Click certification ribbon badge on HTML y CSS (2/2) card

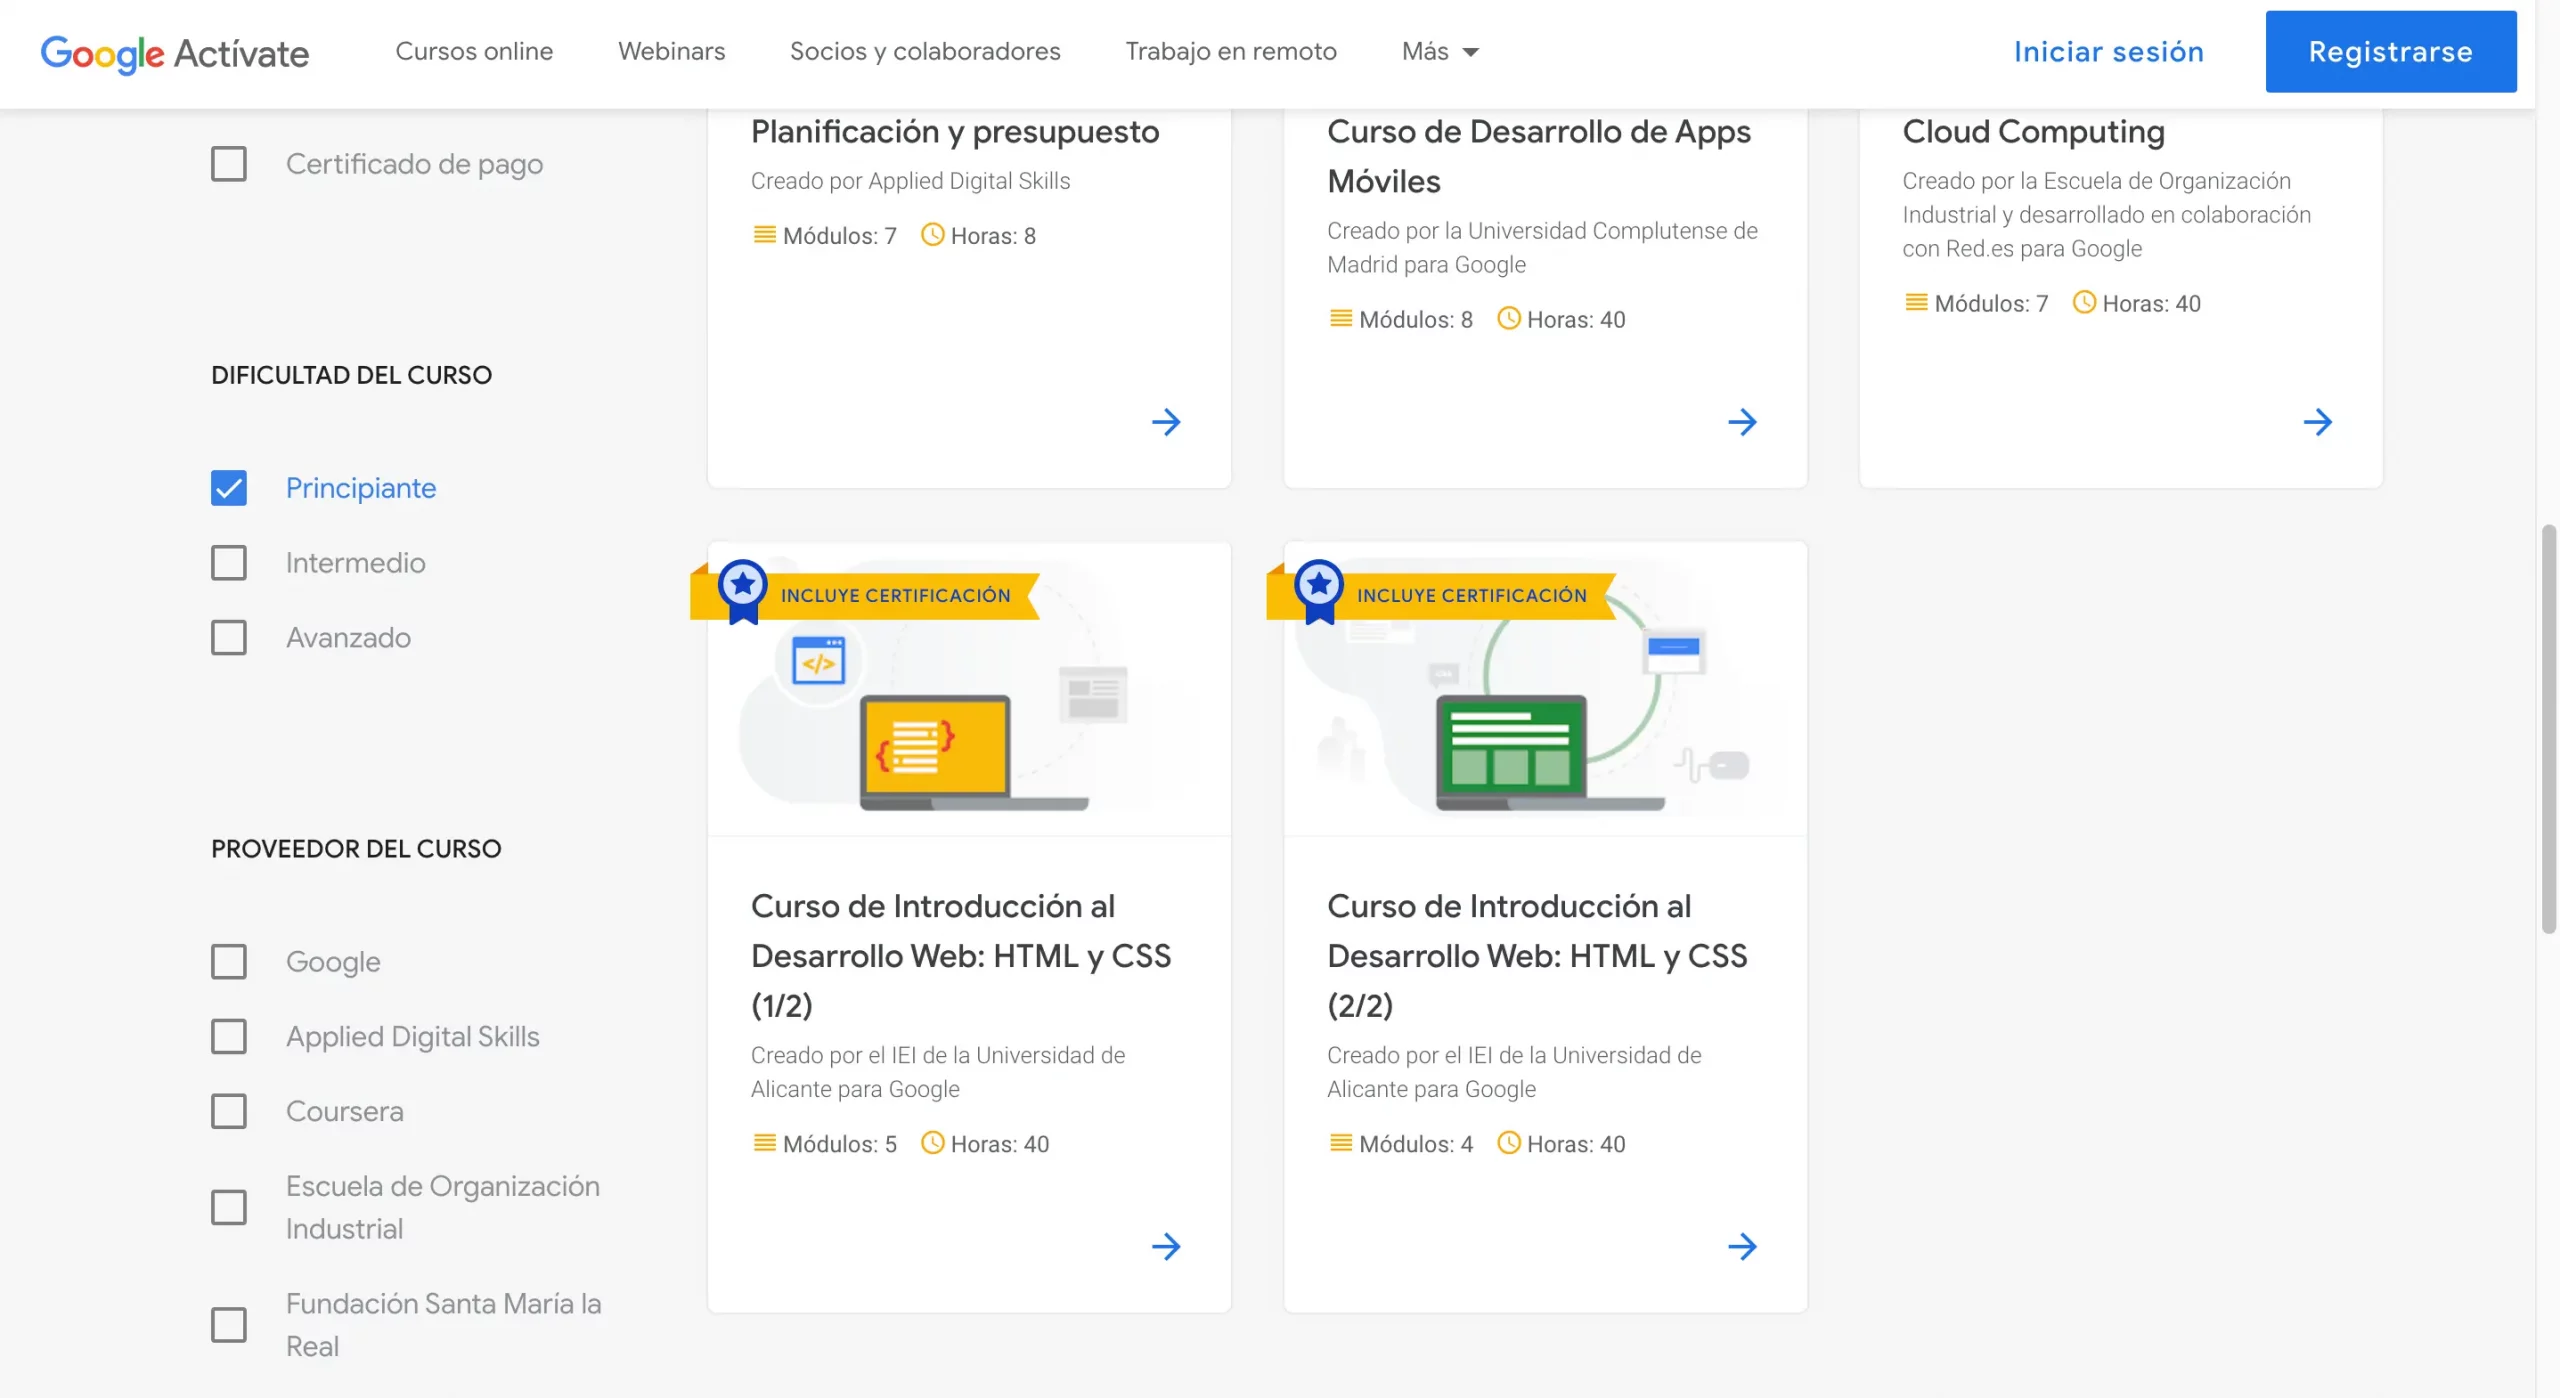(x=1441, y=593)
